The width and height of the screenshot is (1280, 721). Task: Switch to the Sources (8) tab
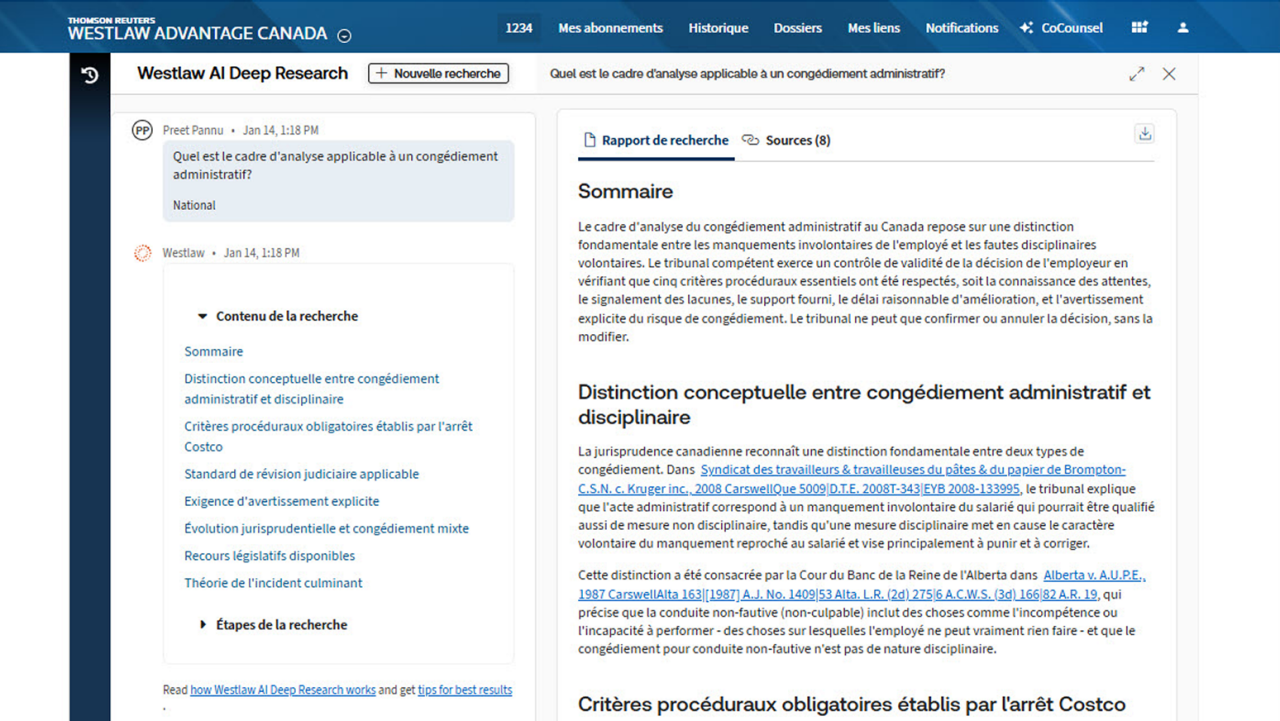coord(787,140)
